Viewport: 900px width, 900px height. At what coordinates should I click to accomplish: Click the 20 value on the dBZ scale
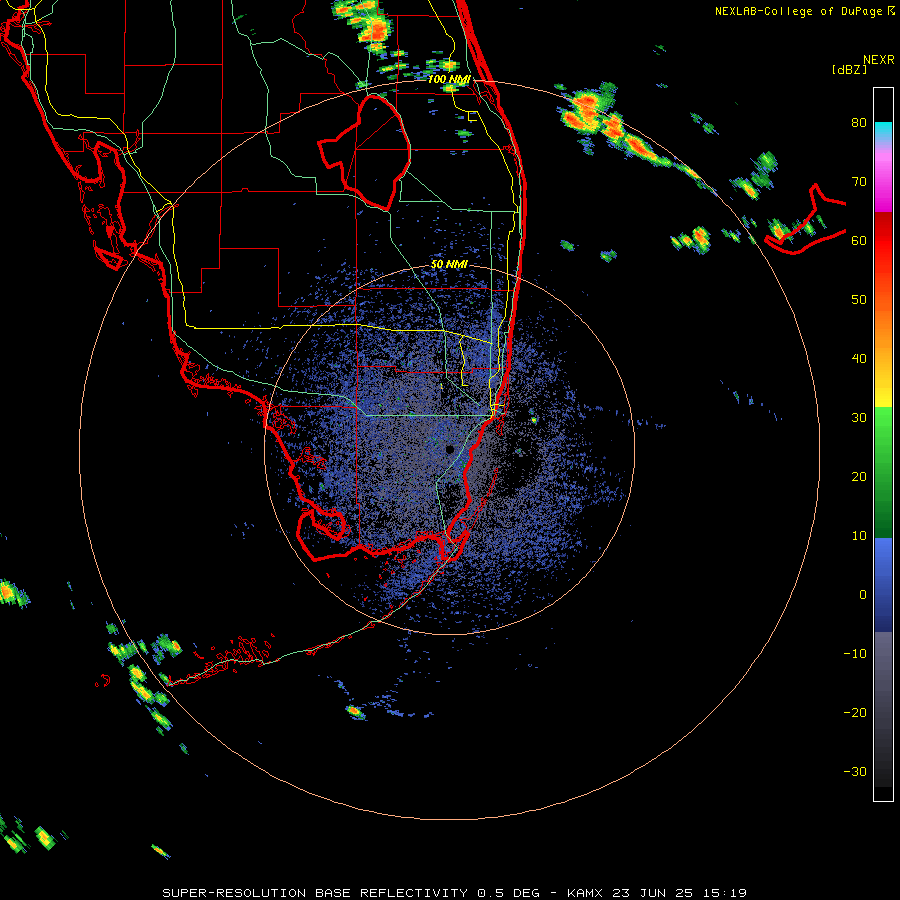(x=859, y=476)
